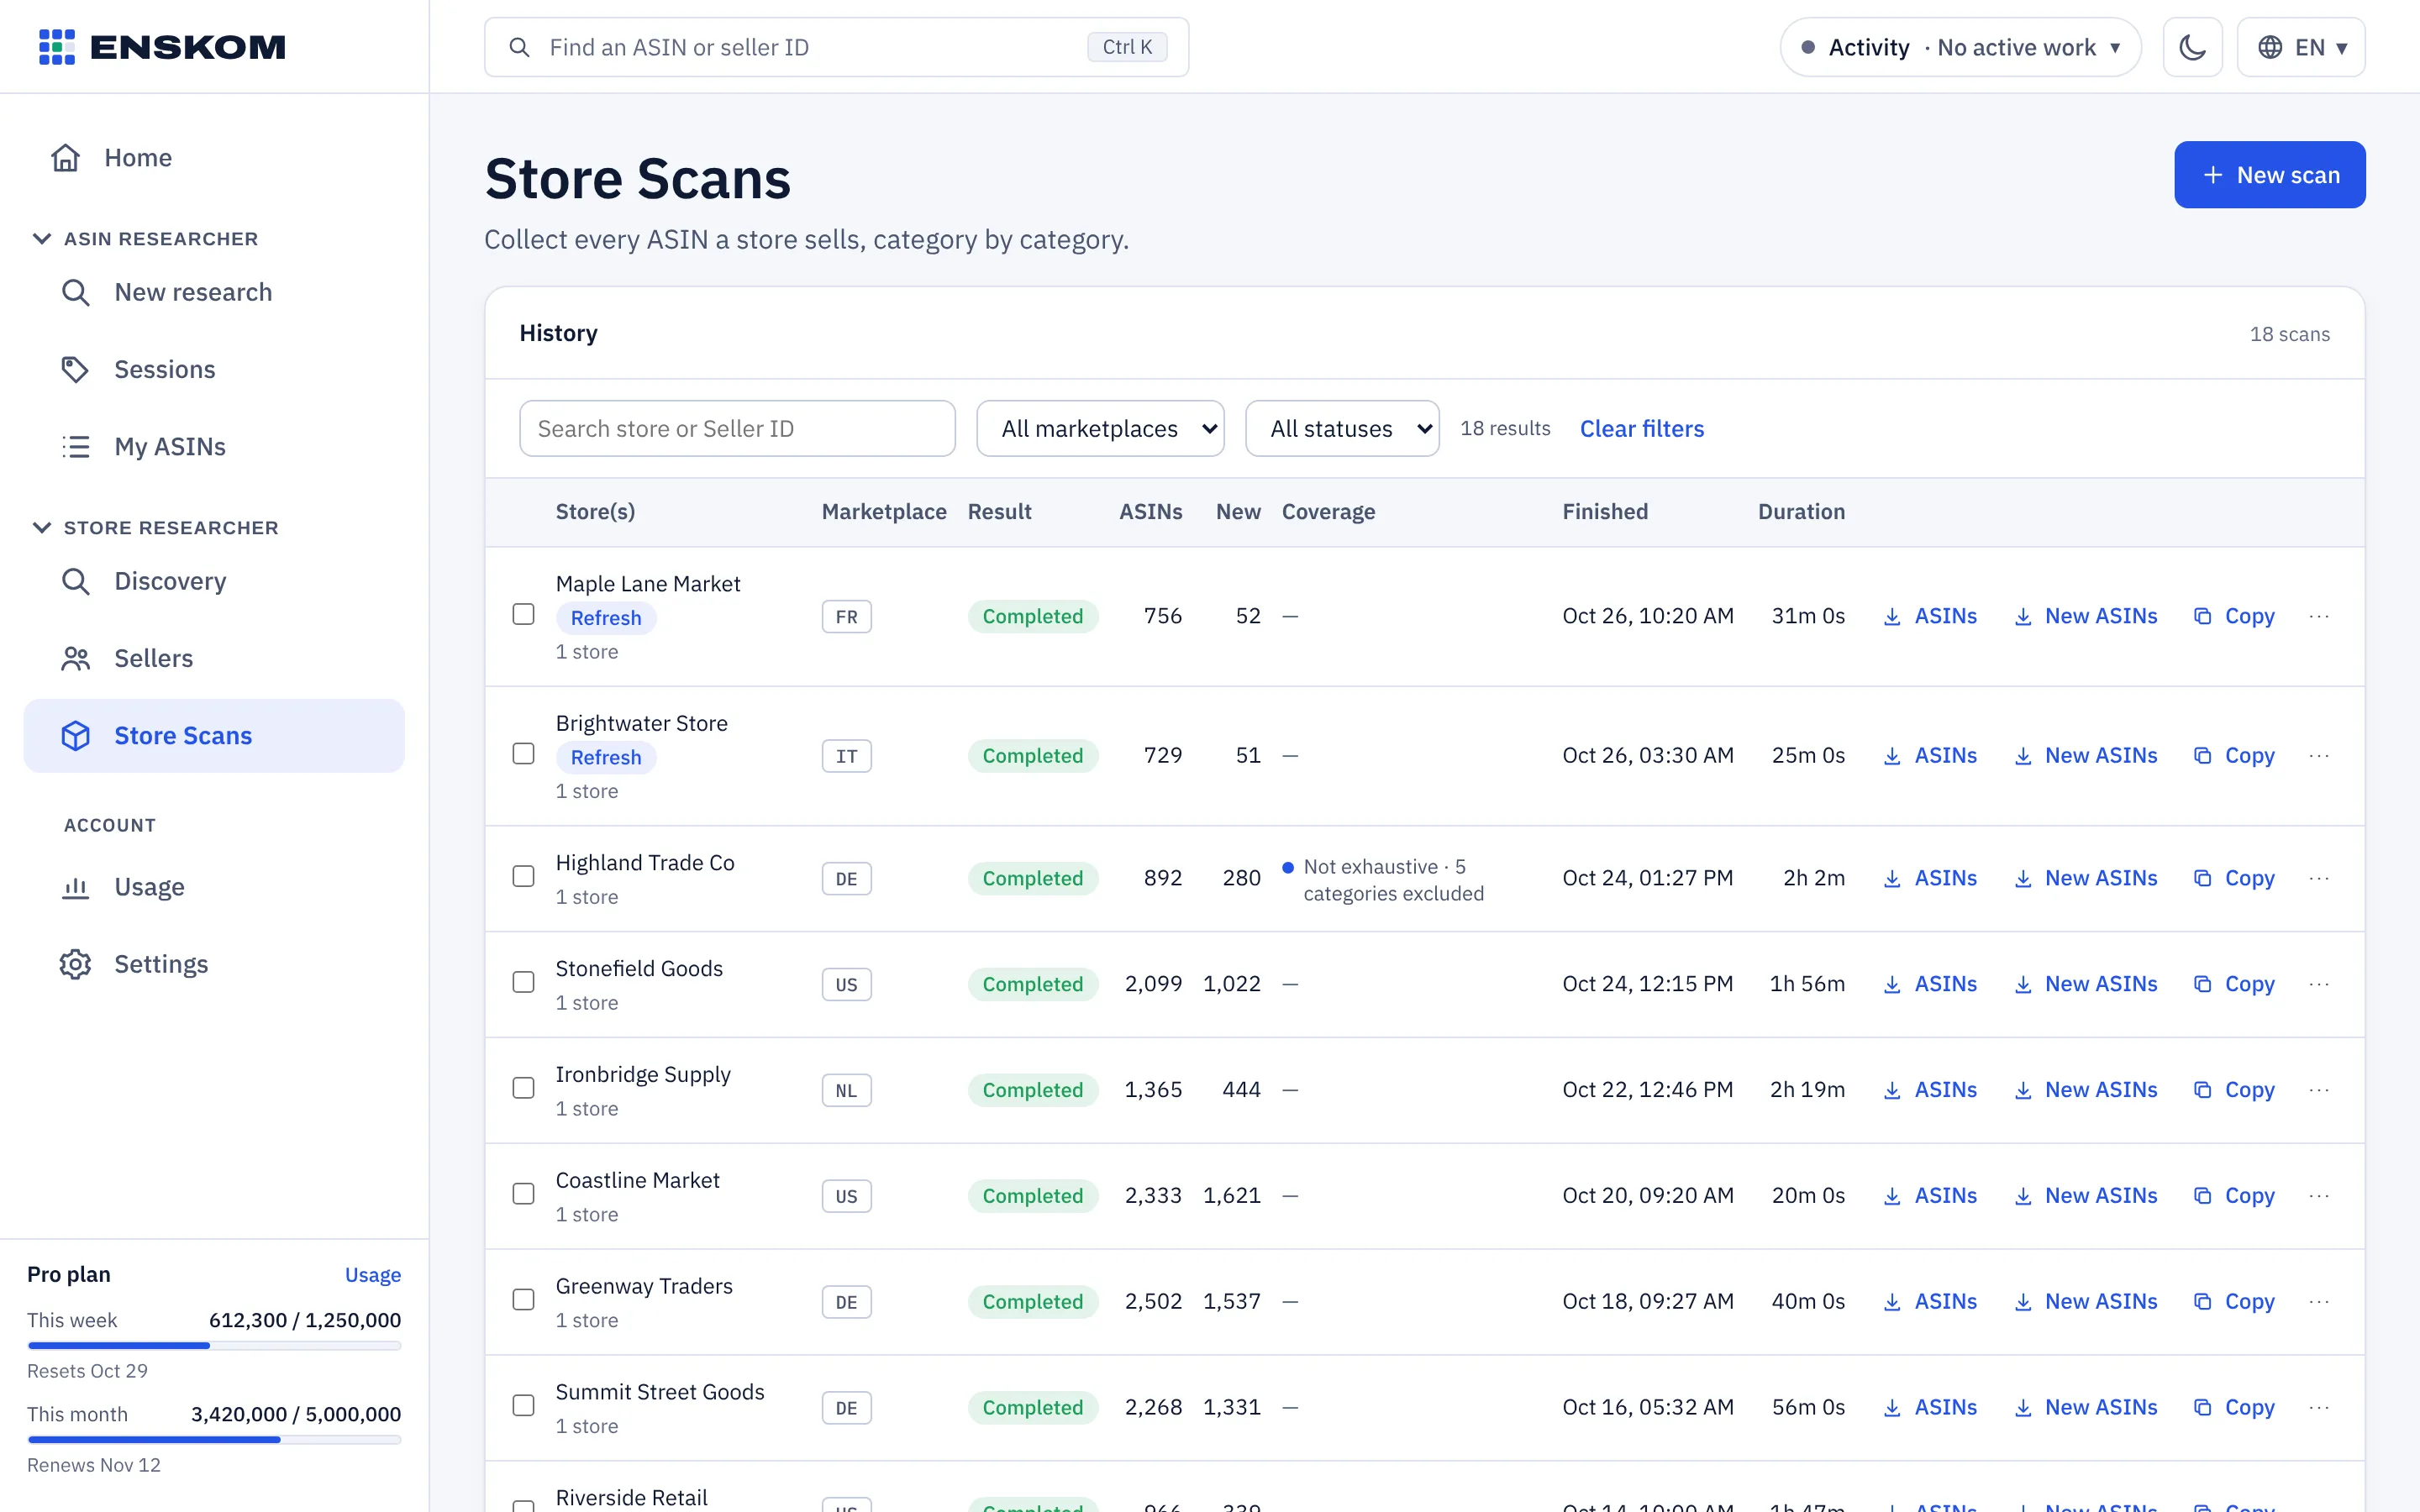Screen dimensions: 2420x1512
Task: Click the Usage bar chart icon
Action: (x=76, y=887)
